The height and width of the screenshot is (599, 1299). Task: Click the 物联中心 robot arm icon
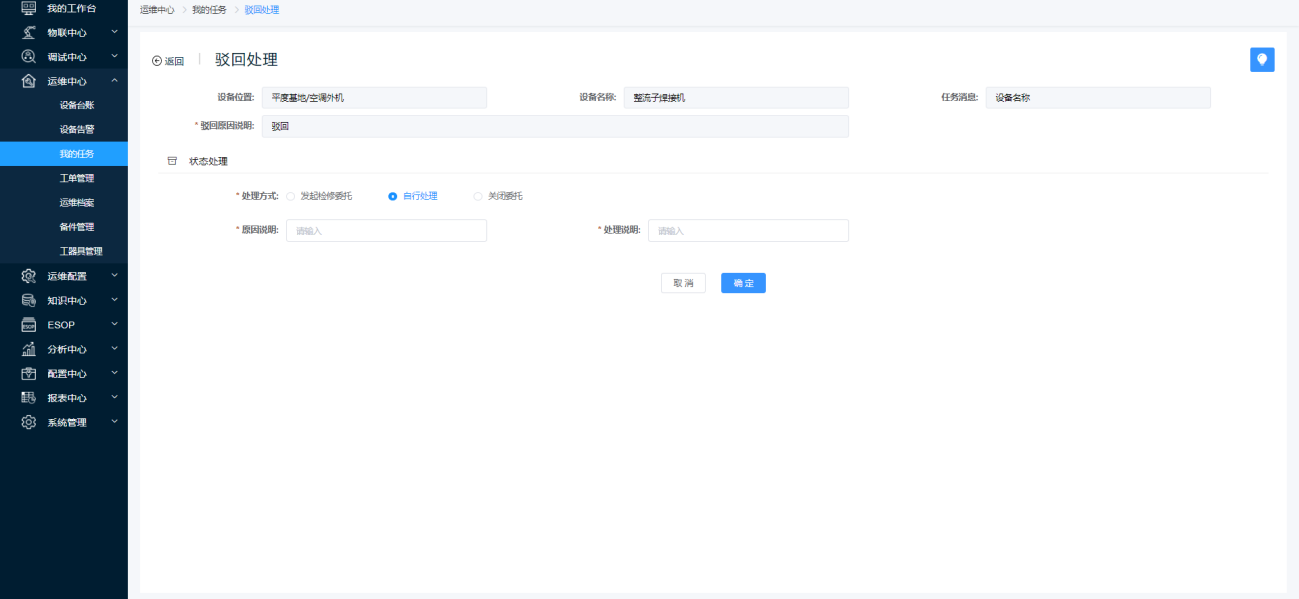coord(29,32)
